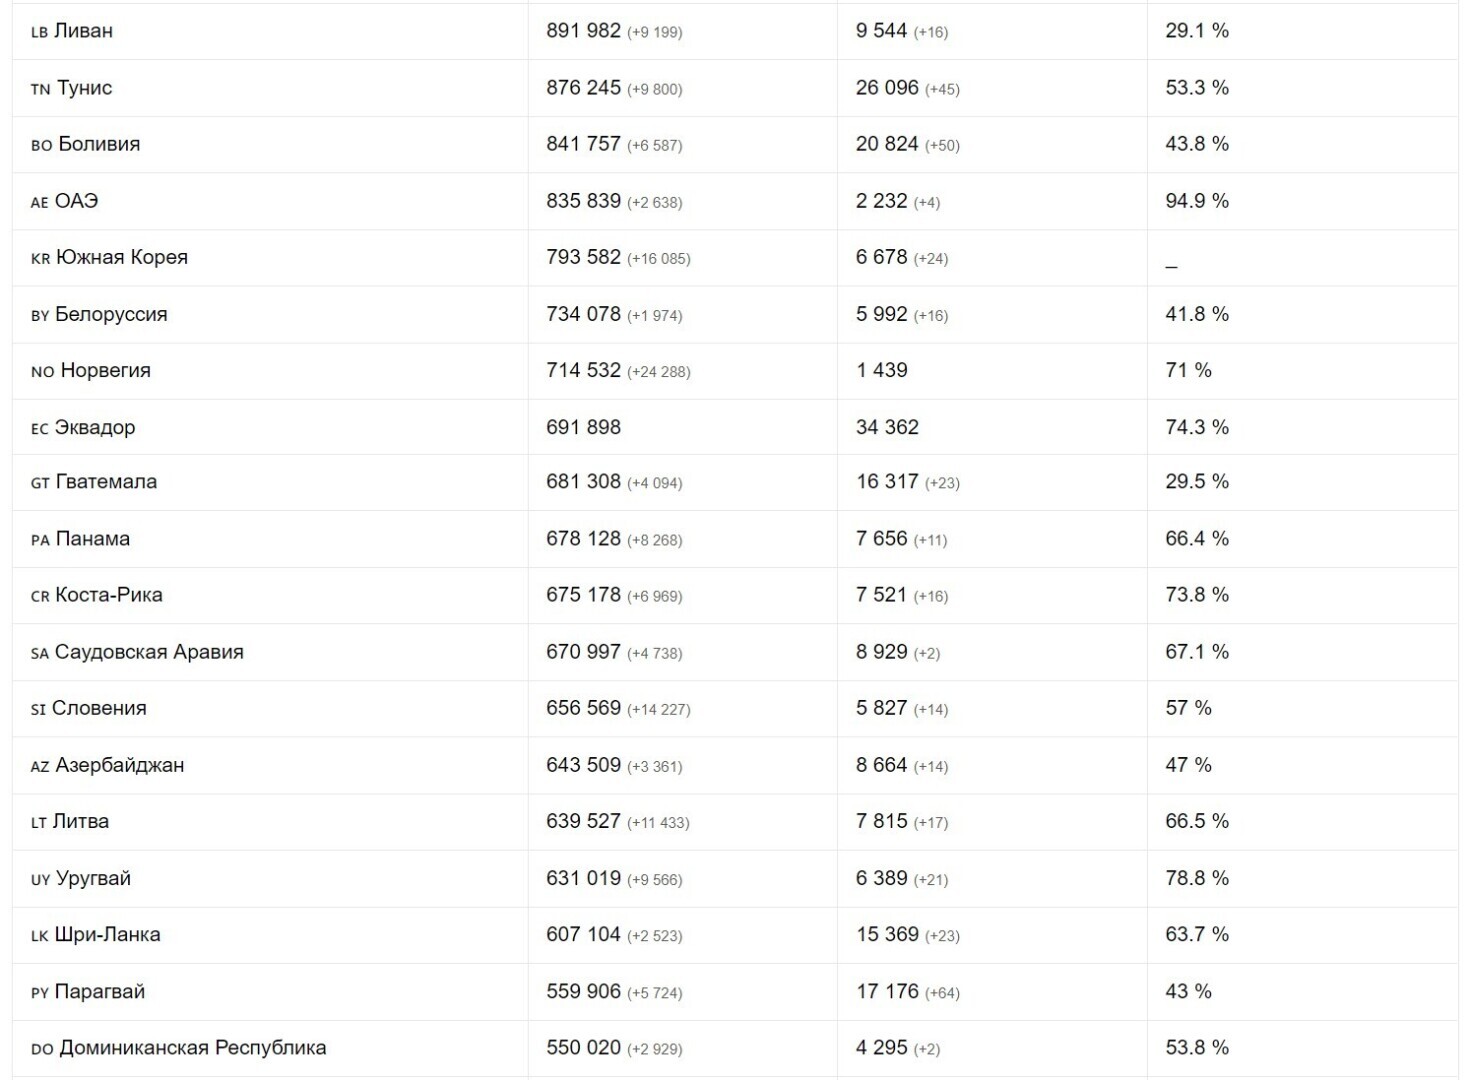Image resolution: width=1471 pixels, height=1080 pixels.
Task: Click Литва's death count 7 815
Action: click(x=881, y=821)
